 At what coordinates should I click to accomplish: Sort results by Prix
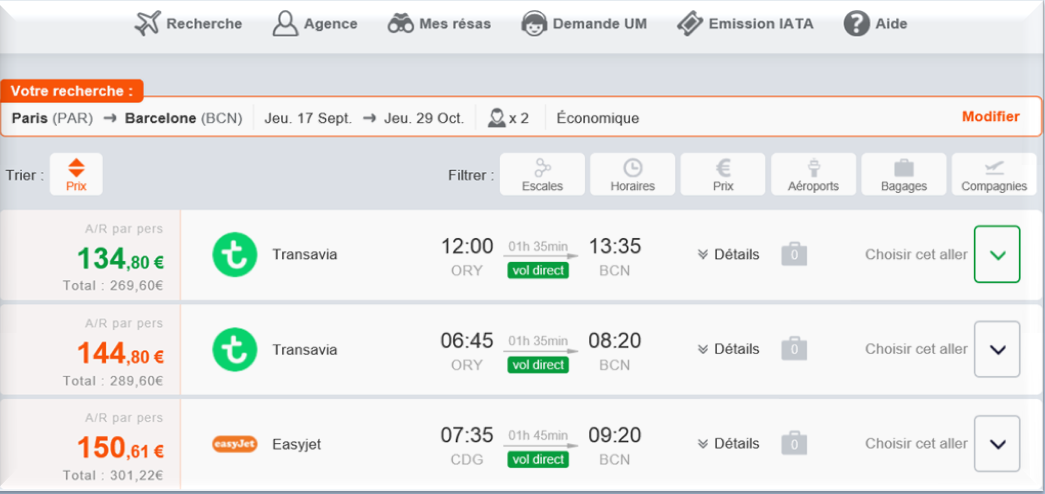point(76,174)
